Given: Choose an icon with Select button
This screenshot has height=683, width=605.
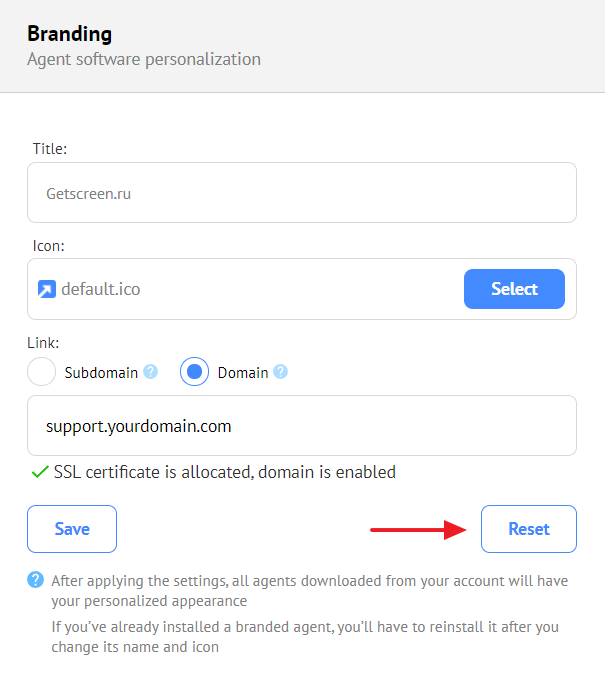Looking at the screenshot, I should [514, 289].
